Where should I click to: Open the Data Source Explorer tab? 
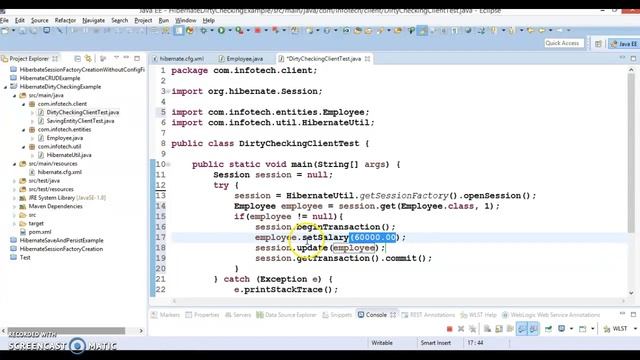pyautogui.click(x=287, y=315)
